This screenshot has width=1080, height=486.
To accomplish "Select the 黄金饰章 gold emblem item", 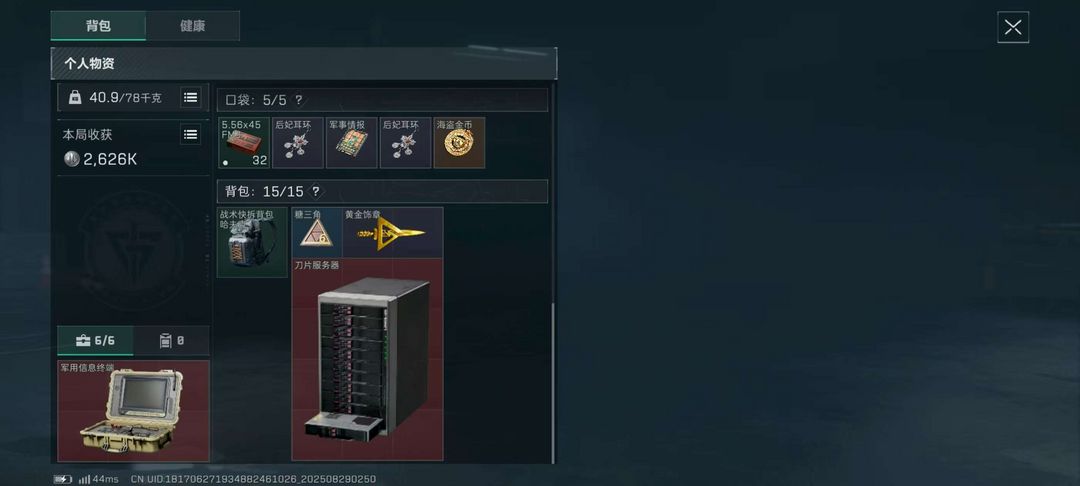I will click(393, 233).
